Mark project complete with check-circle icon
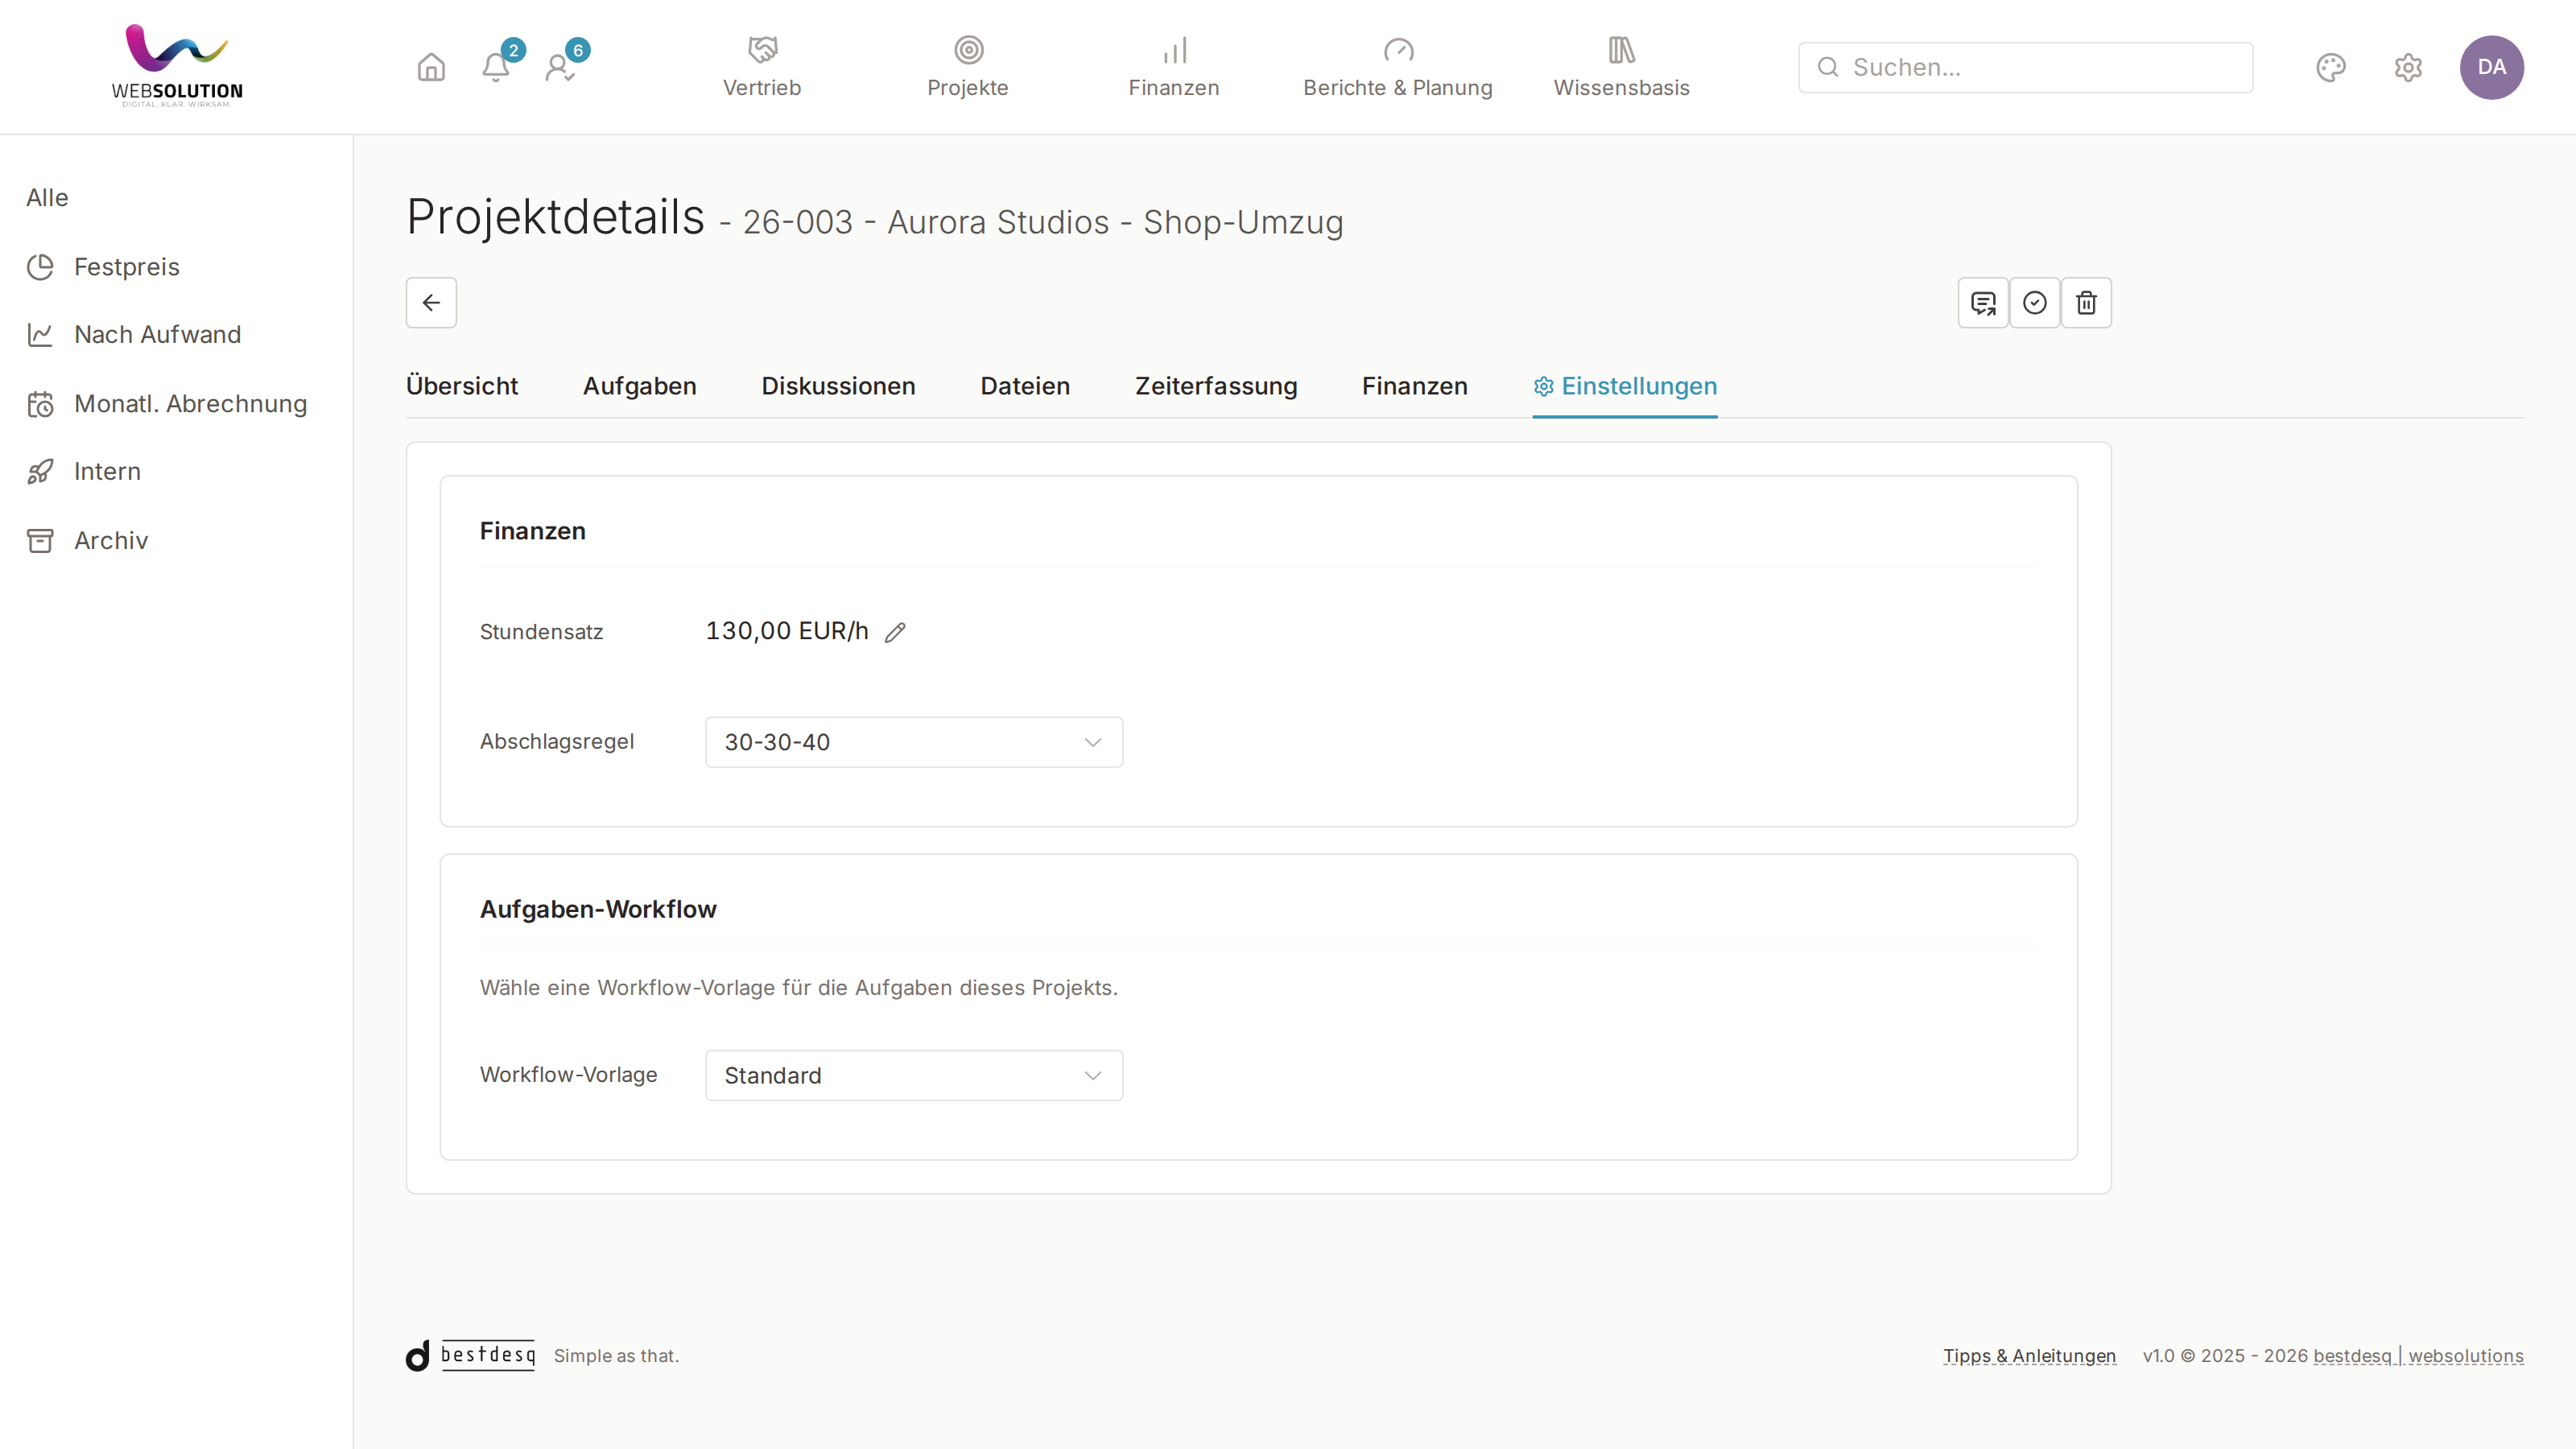The image size is (2576, 1449). pyautogui.click(x=2035, y=302)
